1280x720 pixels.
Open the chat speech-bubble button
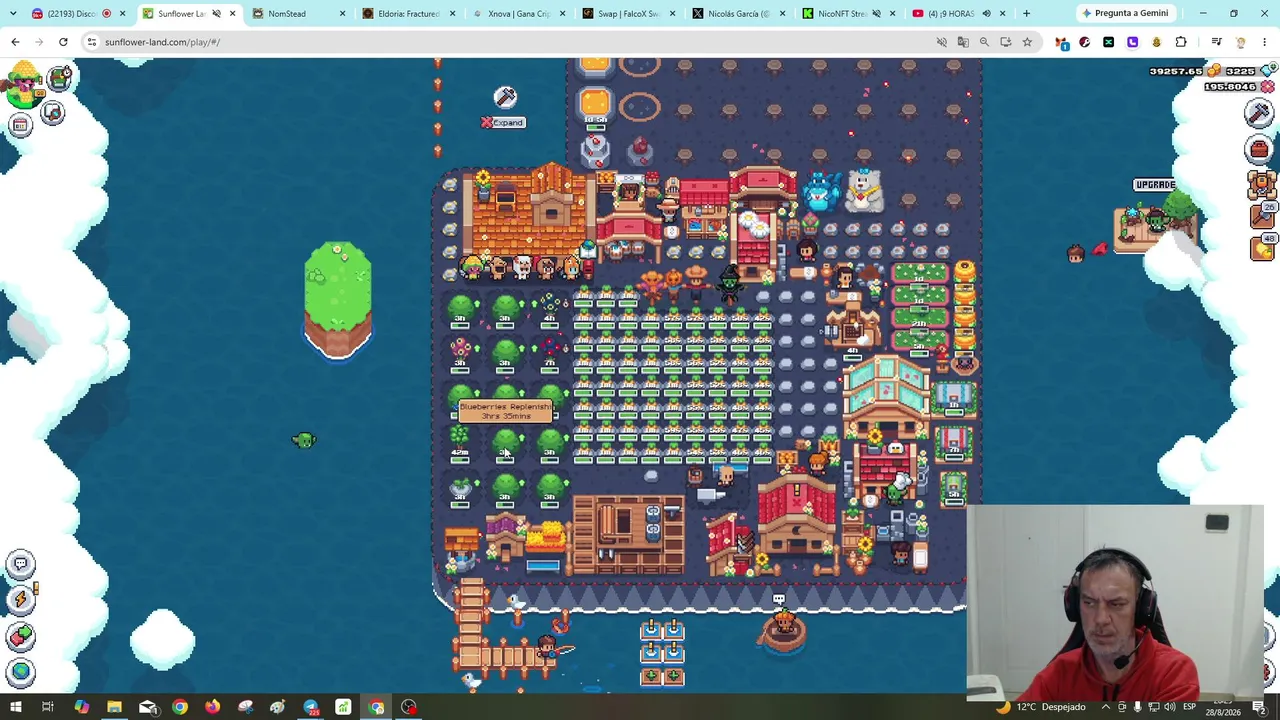(x=20, y=564)
